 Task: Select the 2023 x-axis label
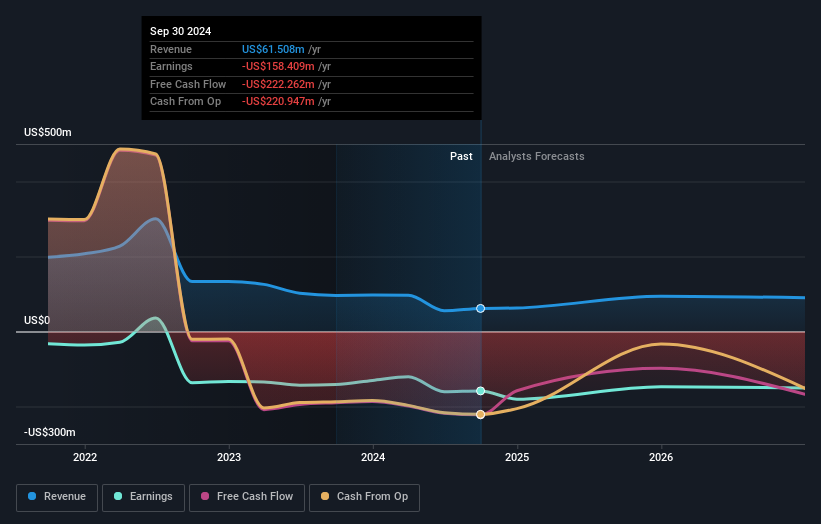point(229,457)
